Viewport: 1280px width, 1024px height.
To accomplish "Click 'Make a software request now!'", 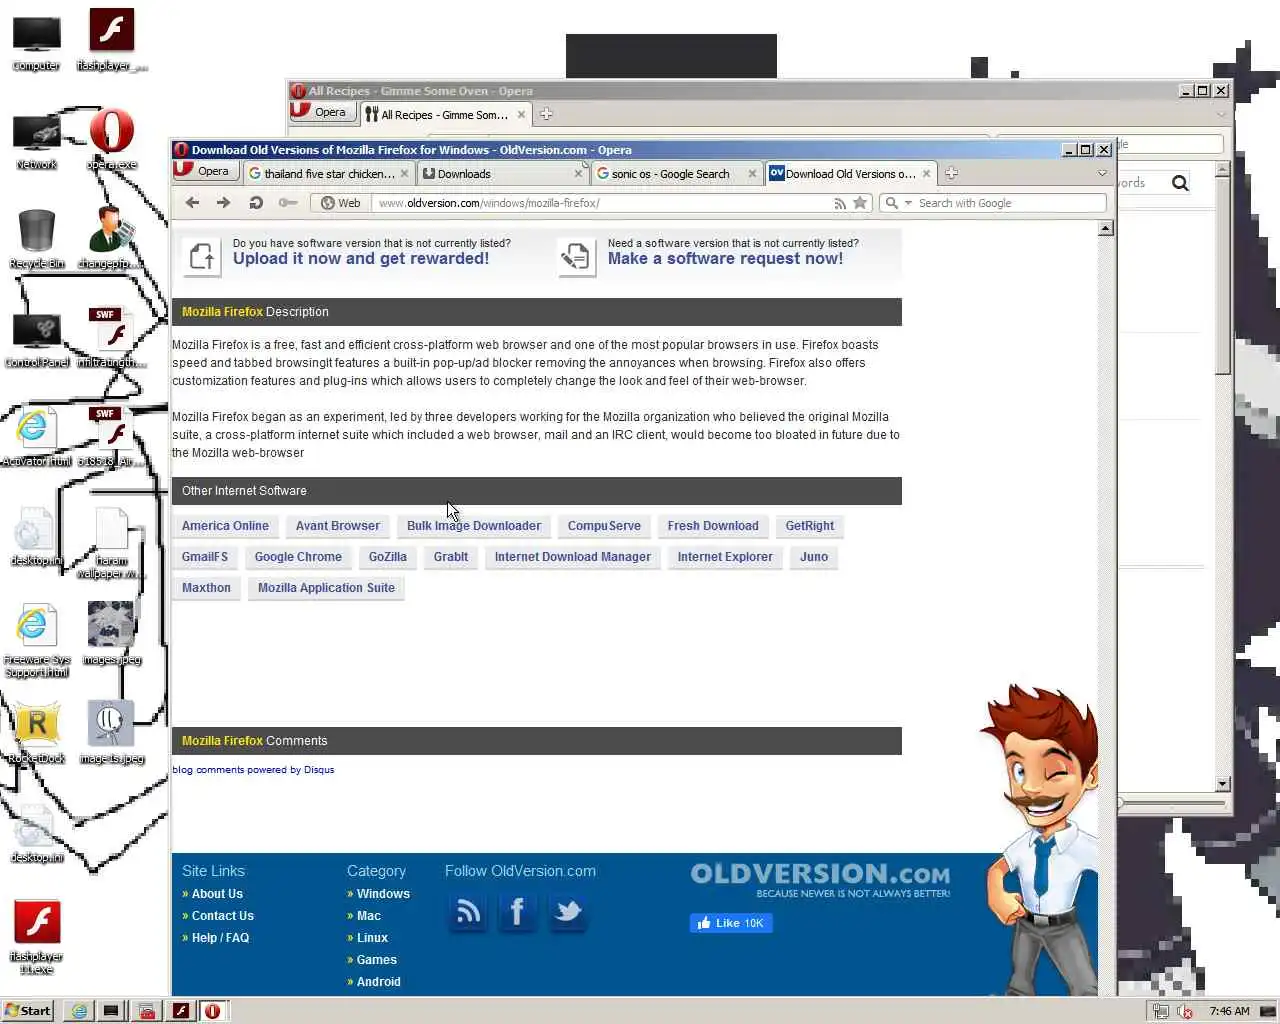I will coord(725,258).
